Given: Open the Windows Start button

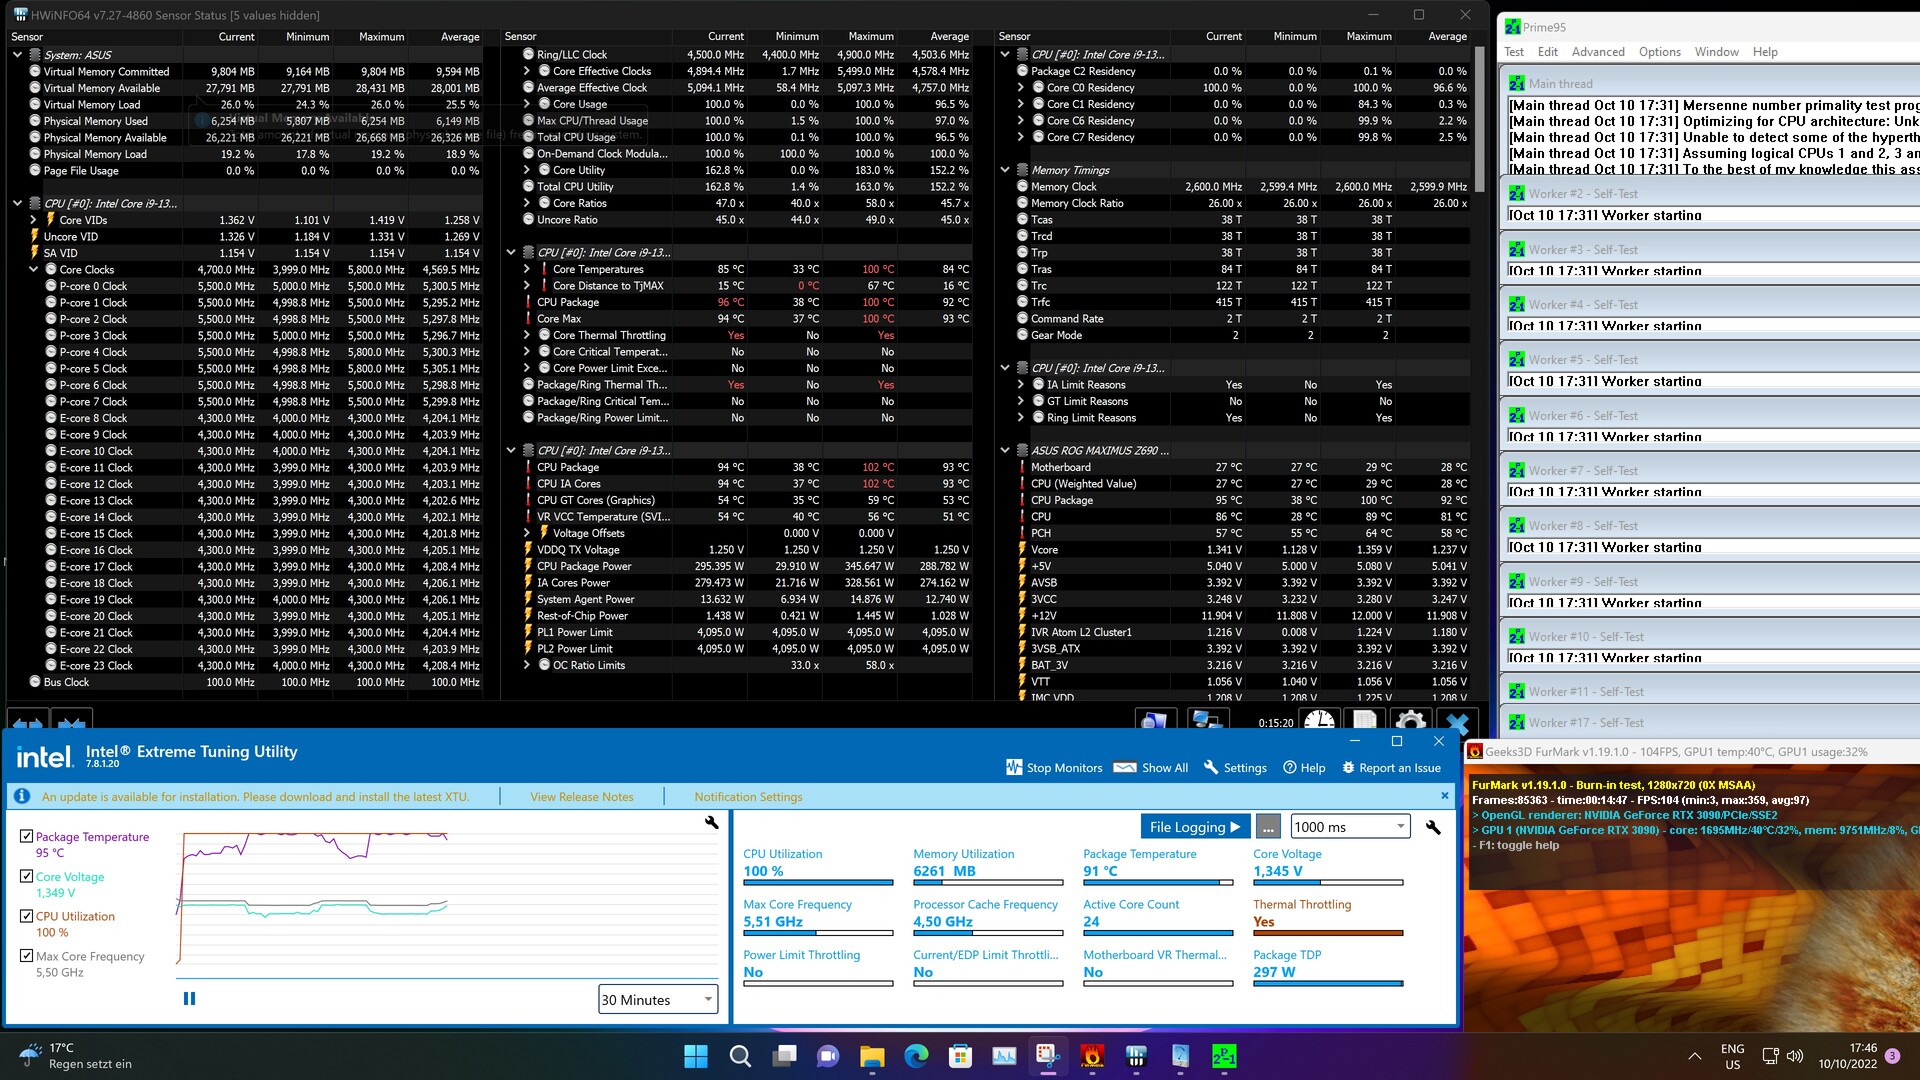Looking at the screenshot, I should click(x=696, y=1056).
